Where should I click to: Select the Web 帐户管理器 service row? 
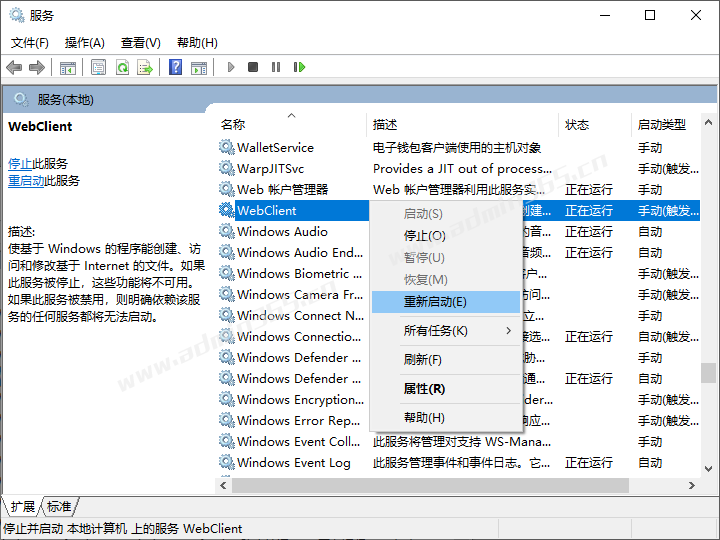tap(459, 190)
